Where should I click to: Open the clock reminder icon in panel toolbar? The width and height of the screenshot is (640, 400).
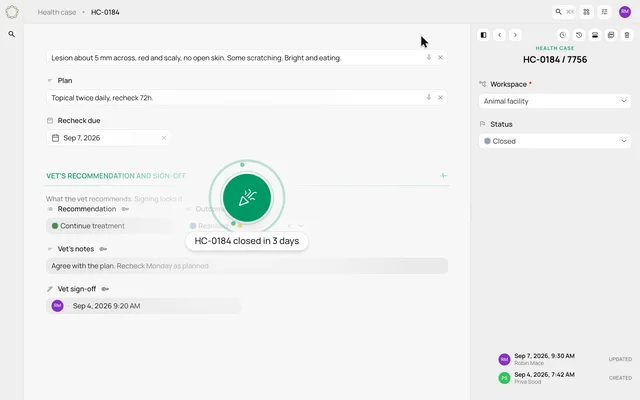563,35
